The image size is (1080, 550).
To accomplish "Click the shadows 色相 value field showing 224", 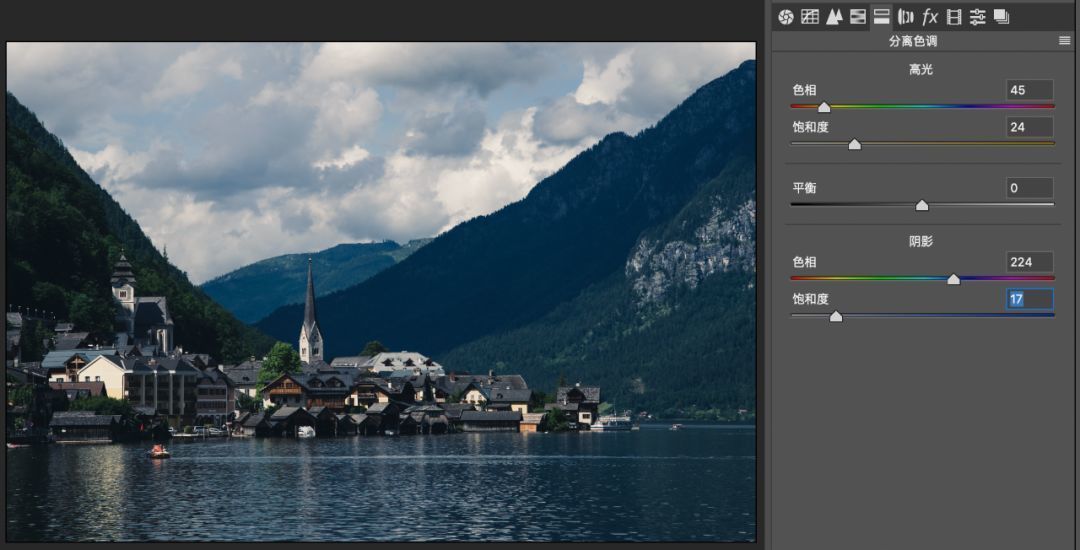I will pyautogui.click(x=1029, y=262).
